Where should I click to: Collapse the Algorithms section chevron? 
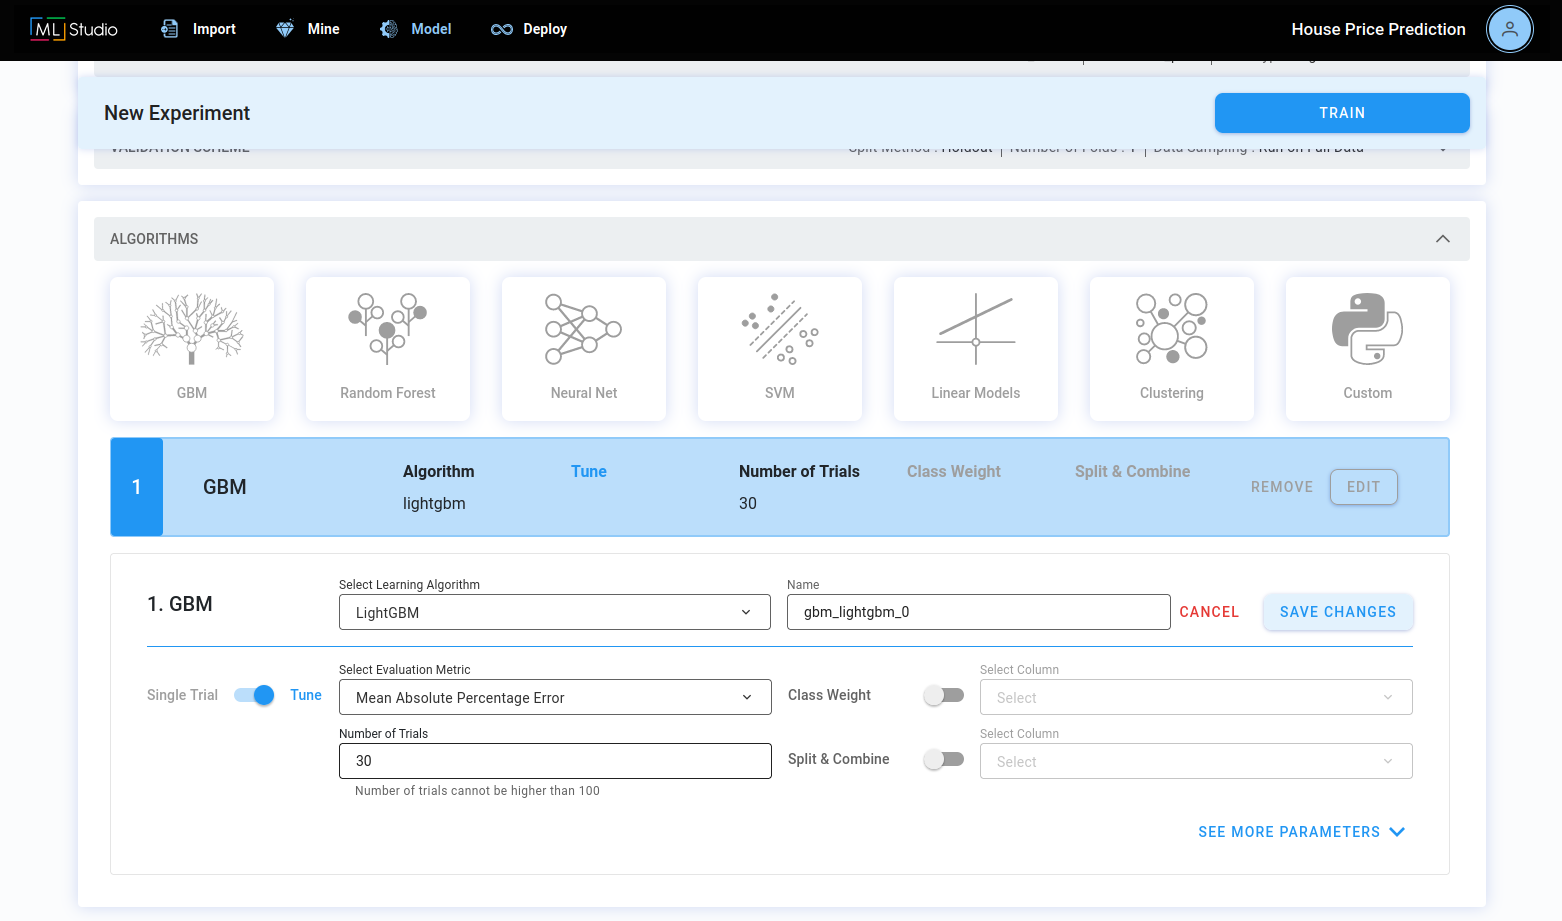(x=1443, y=239)
